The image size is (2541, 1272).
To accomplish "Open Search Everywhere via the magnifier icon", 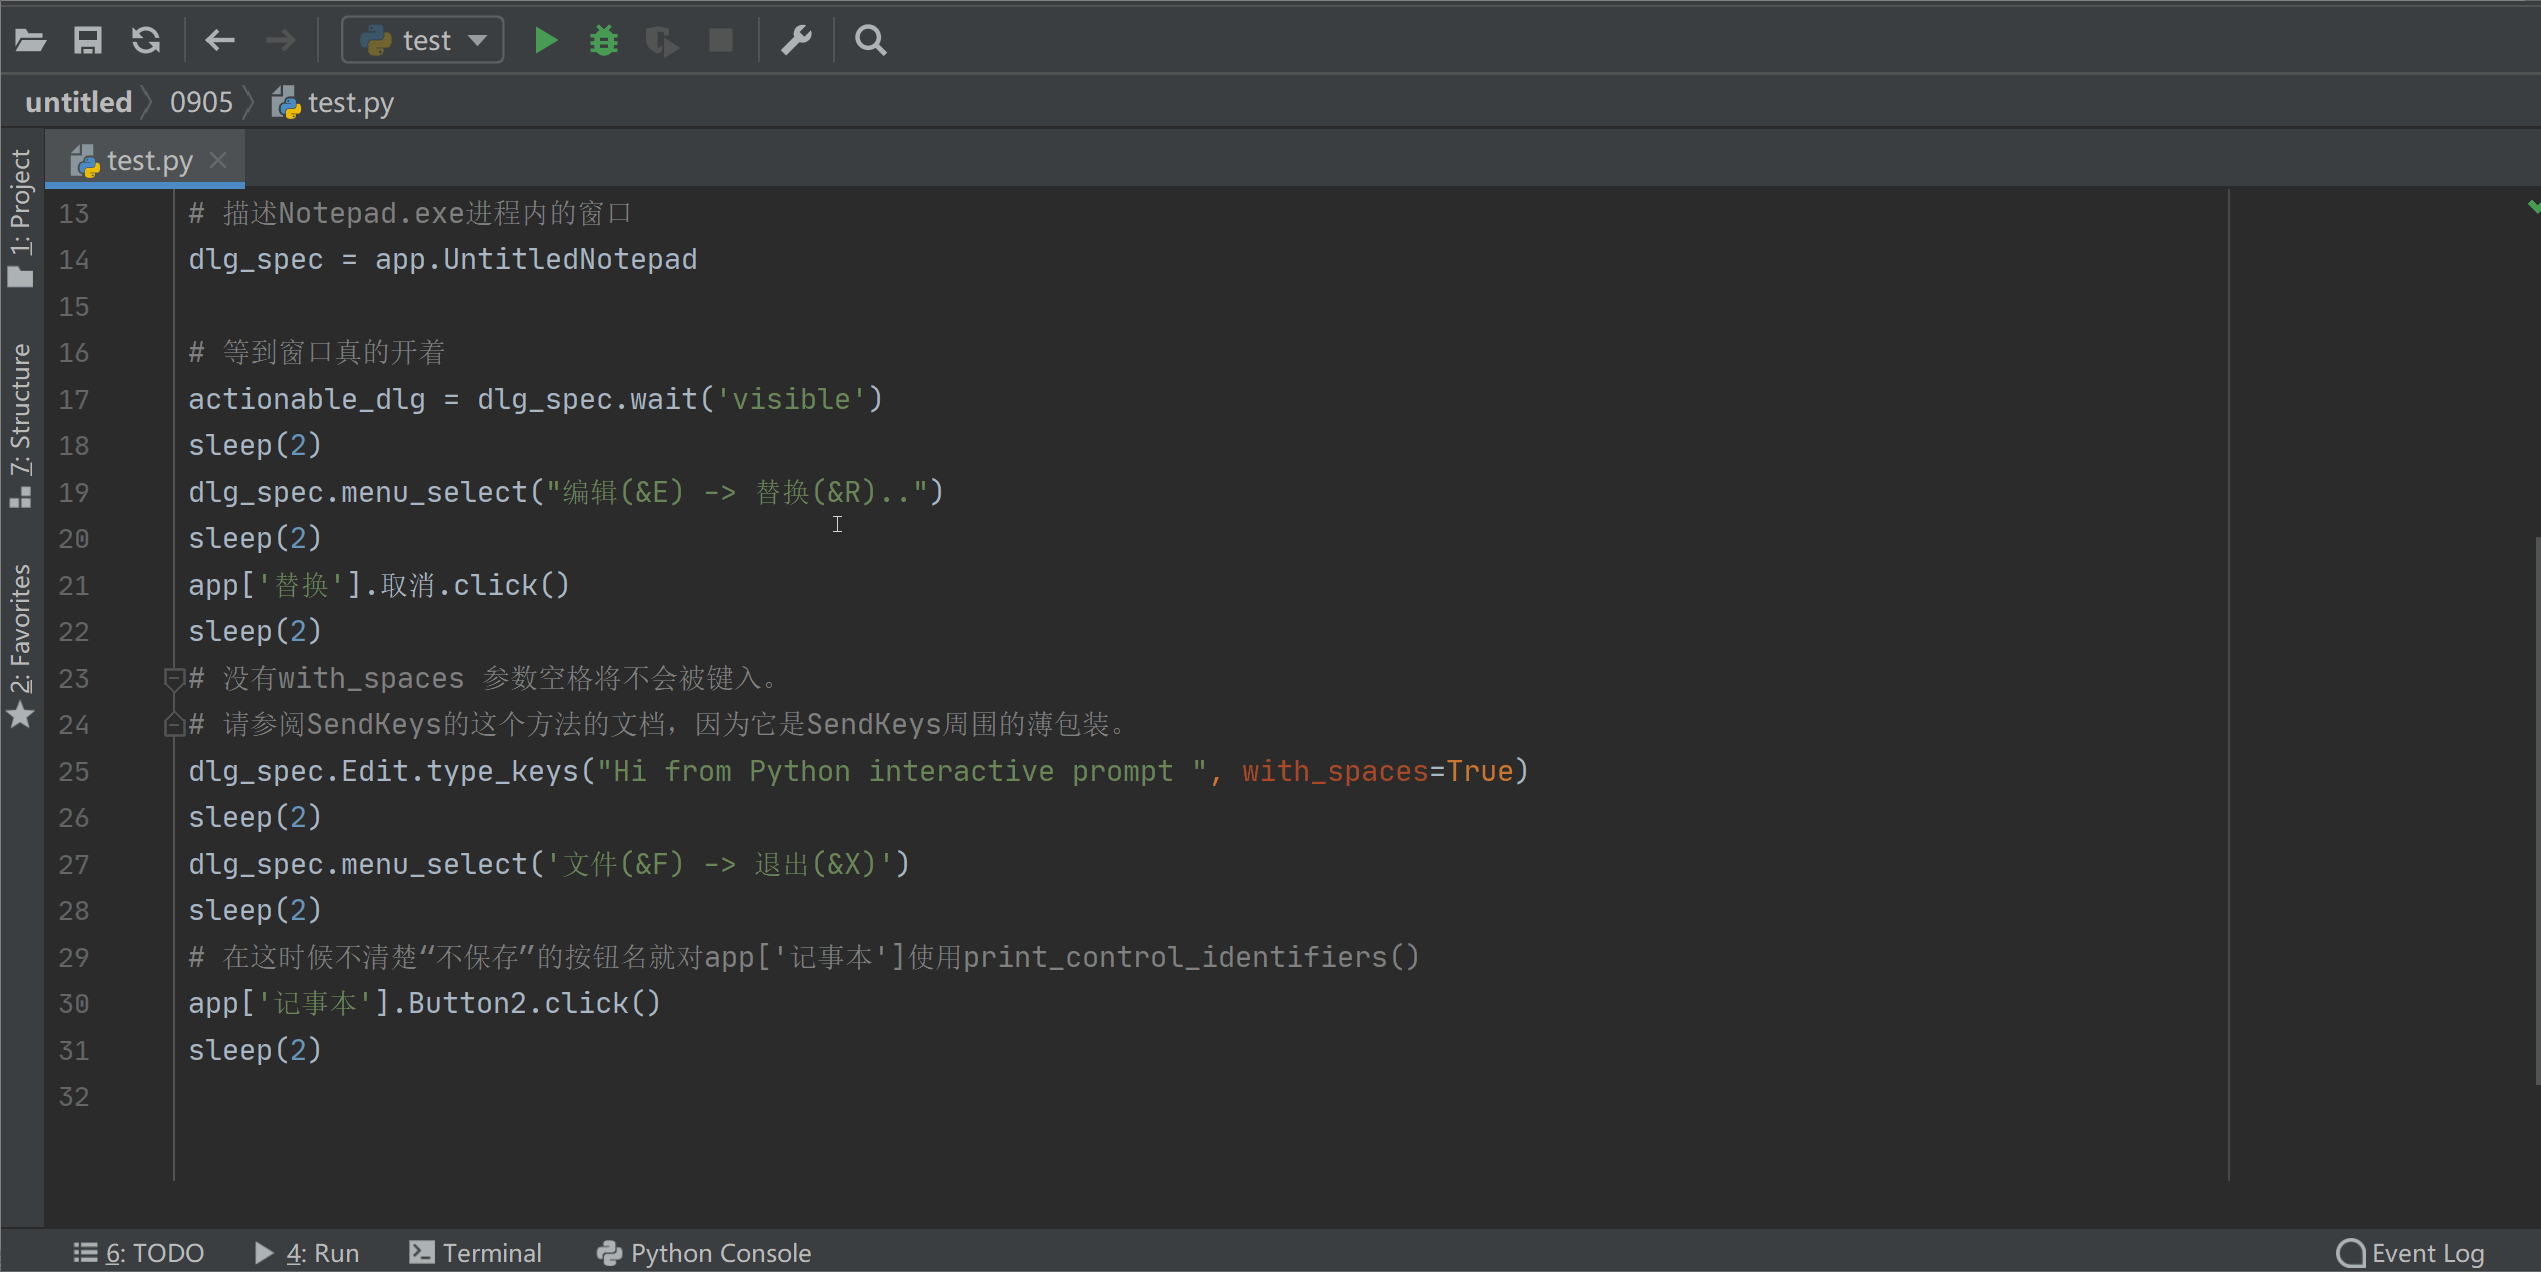I will pos(870,41).
